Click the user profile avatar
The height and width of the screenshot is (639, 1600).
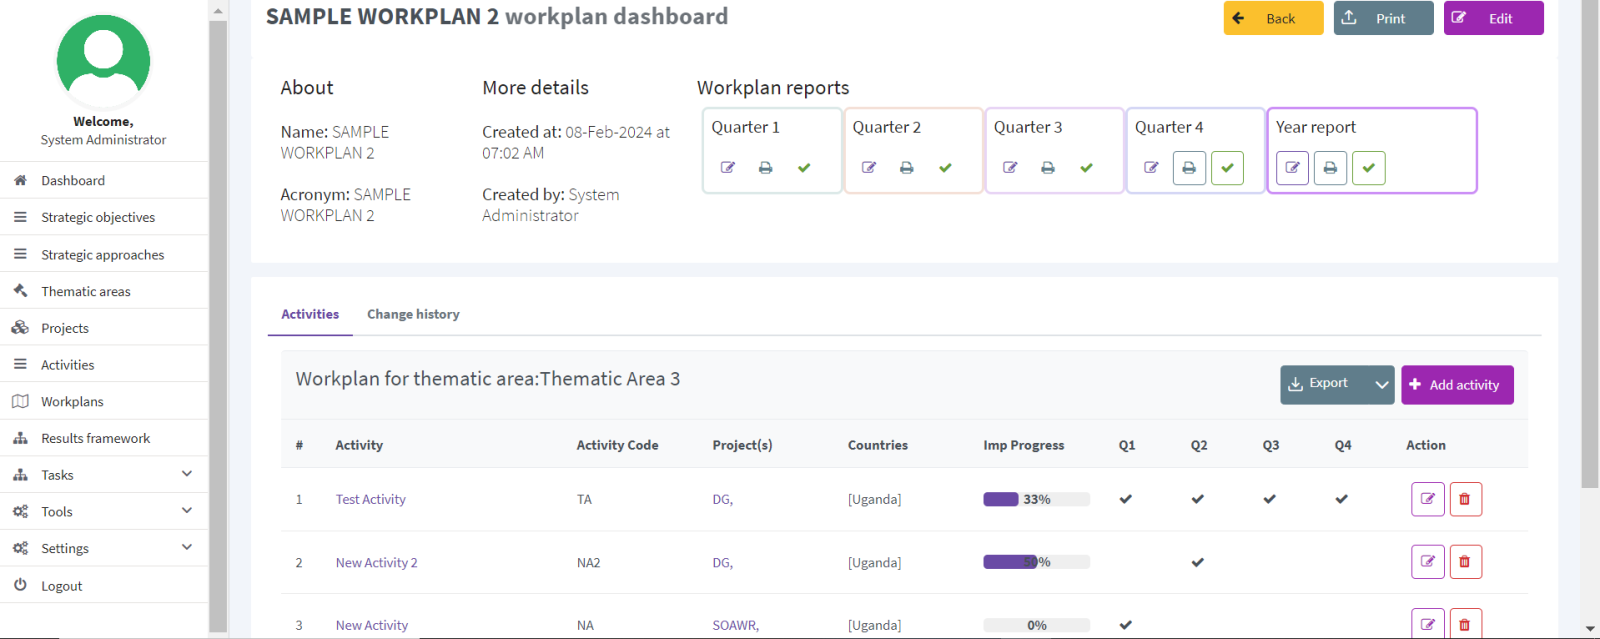pyautogui.click(x=103, y=60)
